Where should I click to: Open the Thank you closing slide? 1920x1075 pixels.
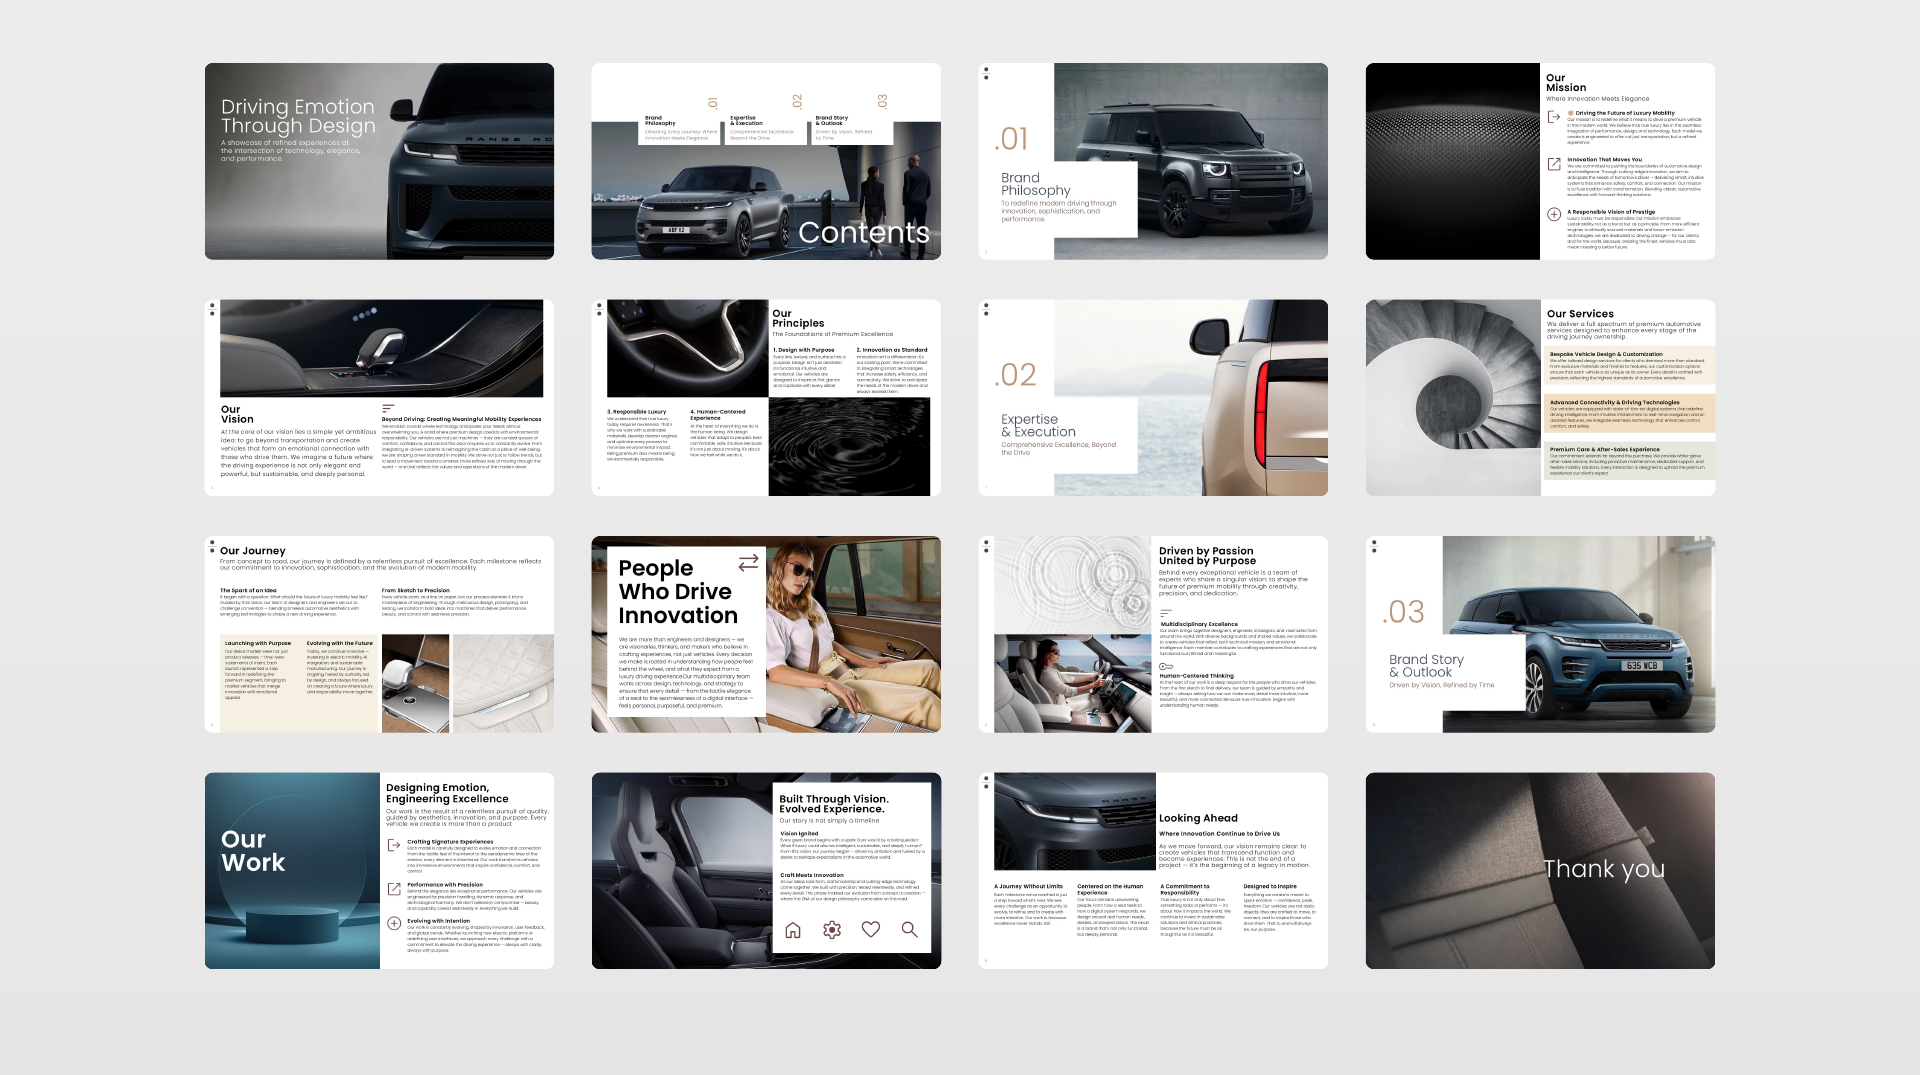click(1540, 870)
